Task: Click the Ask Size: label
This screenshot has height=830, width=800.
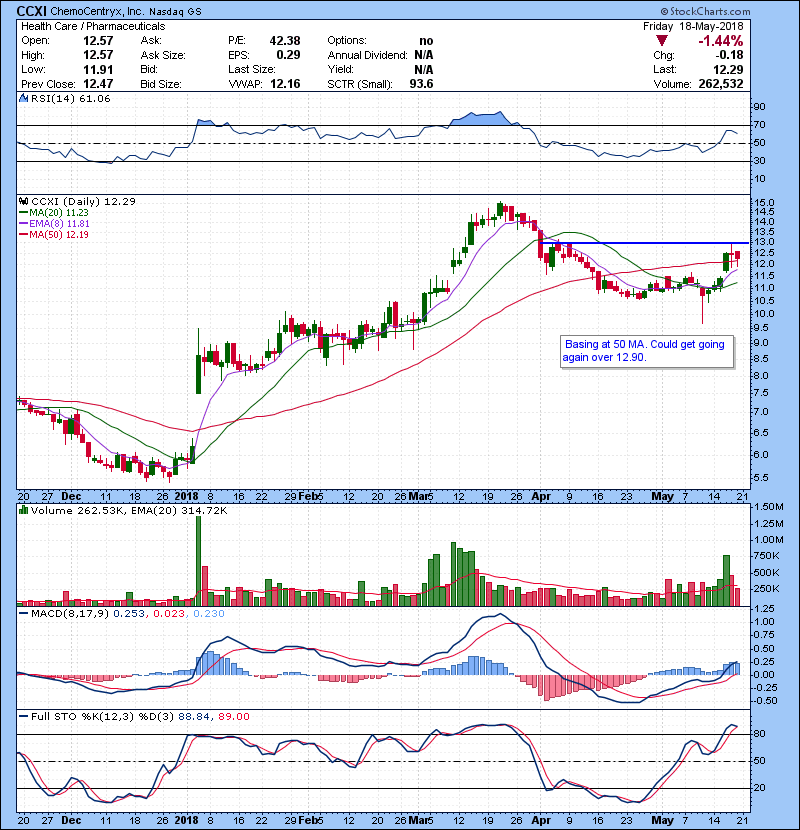Action: point(163,55)
